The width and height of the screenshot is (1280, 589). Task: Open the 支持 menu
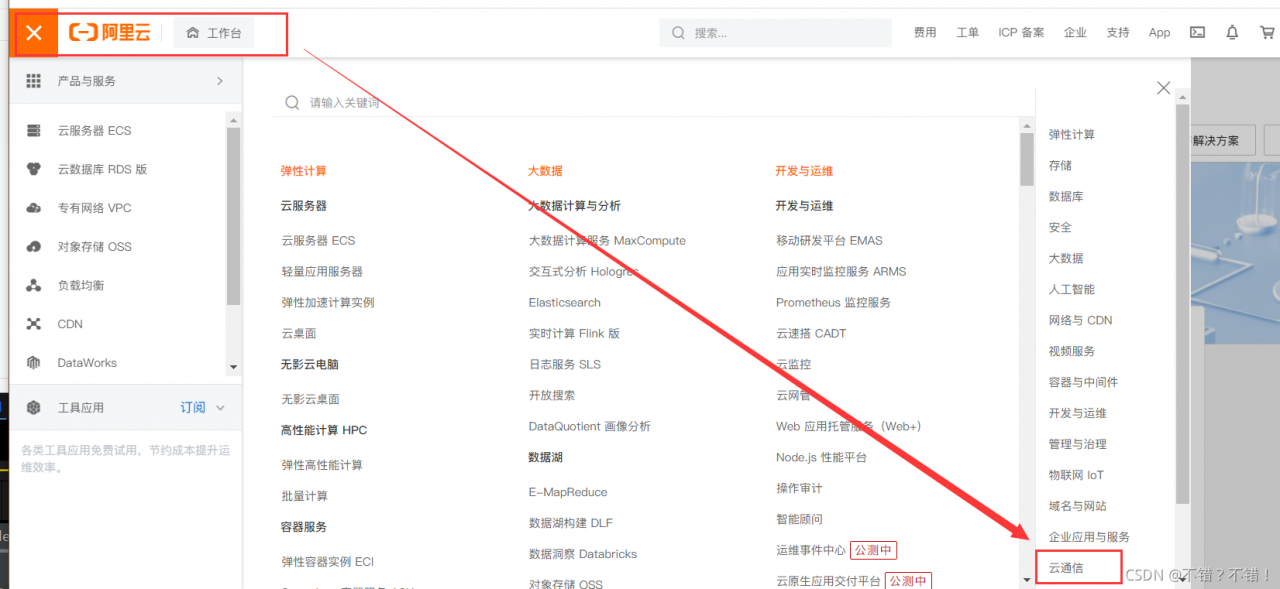point(1118,33)
